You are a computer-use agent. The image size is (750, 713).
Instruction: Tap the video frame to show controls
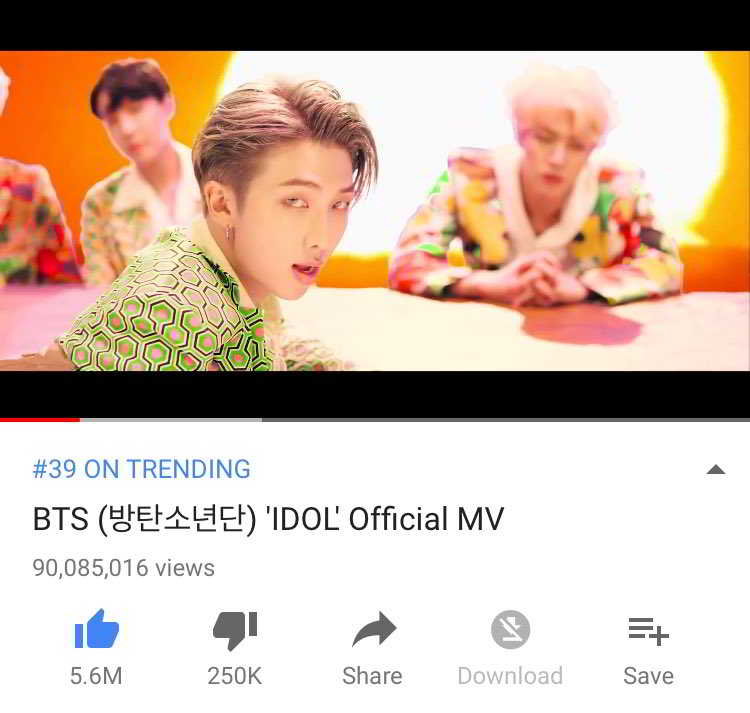(x=375, y=210)
